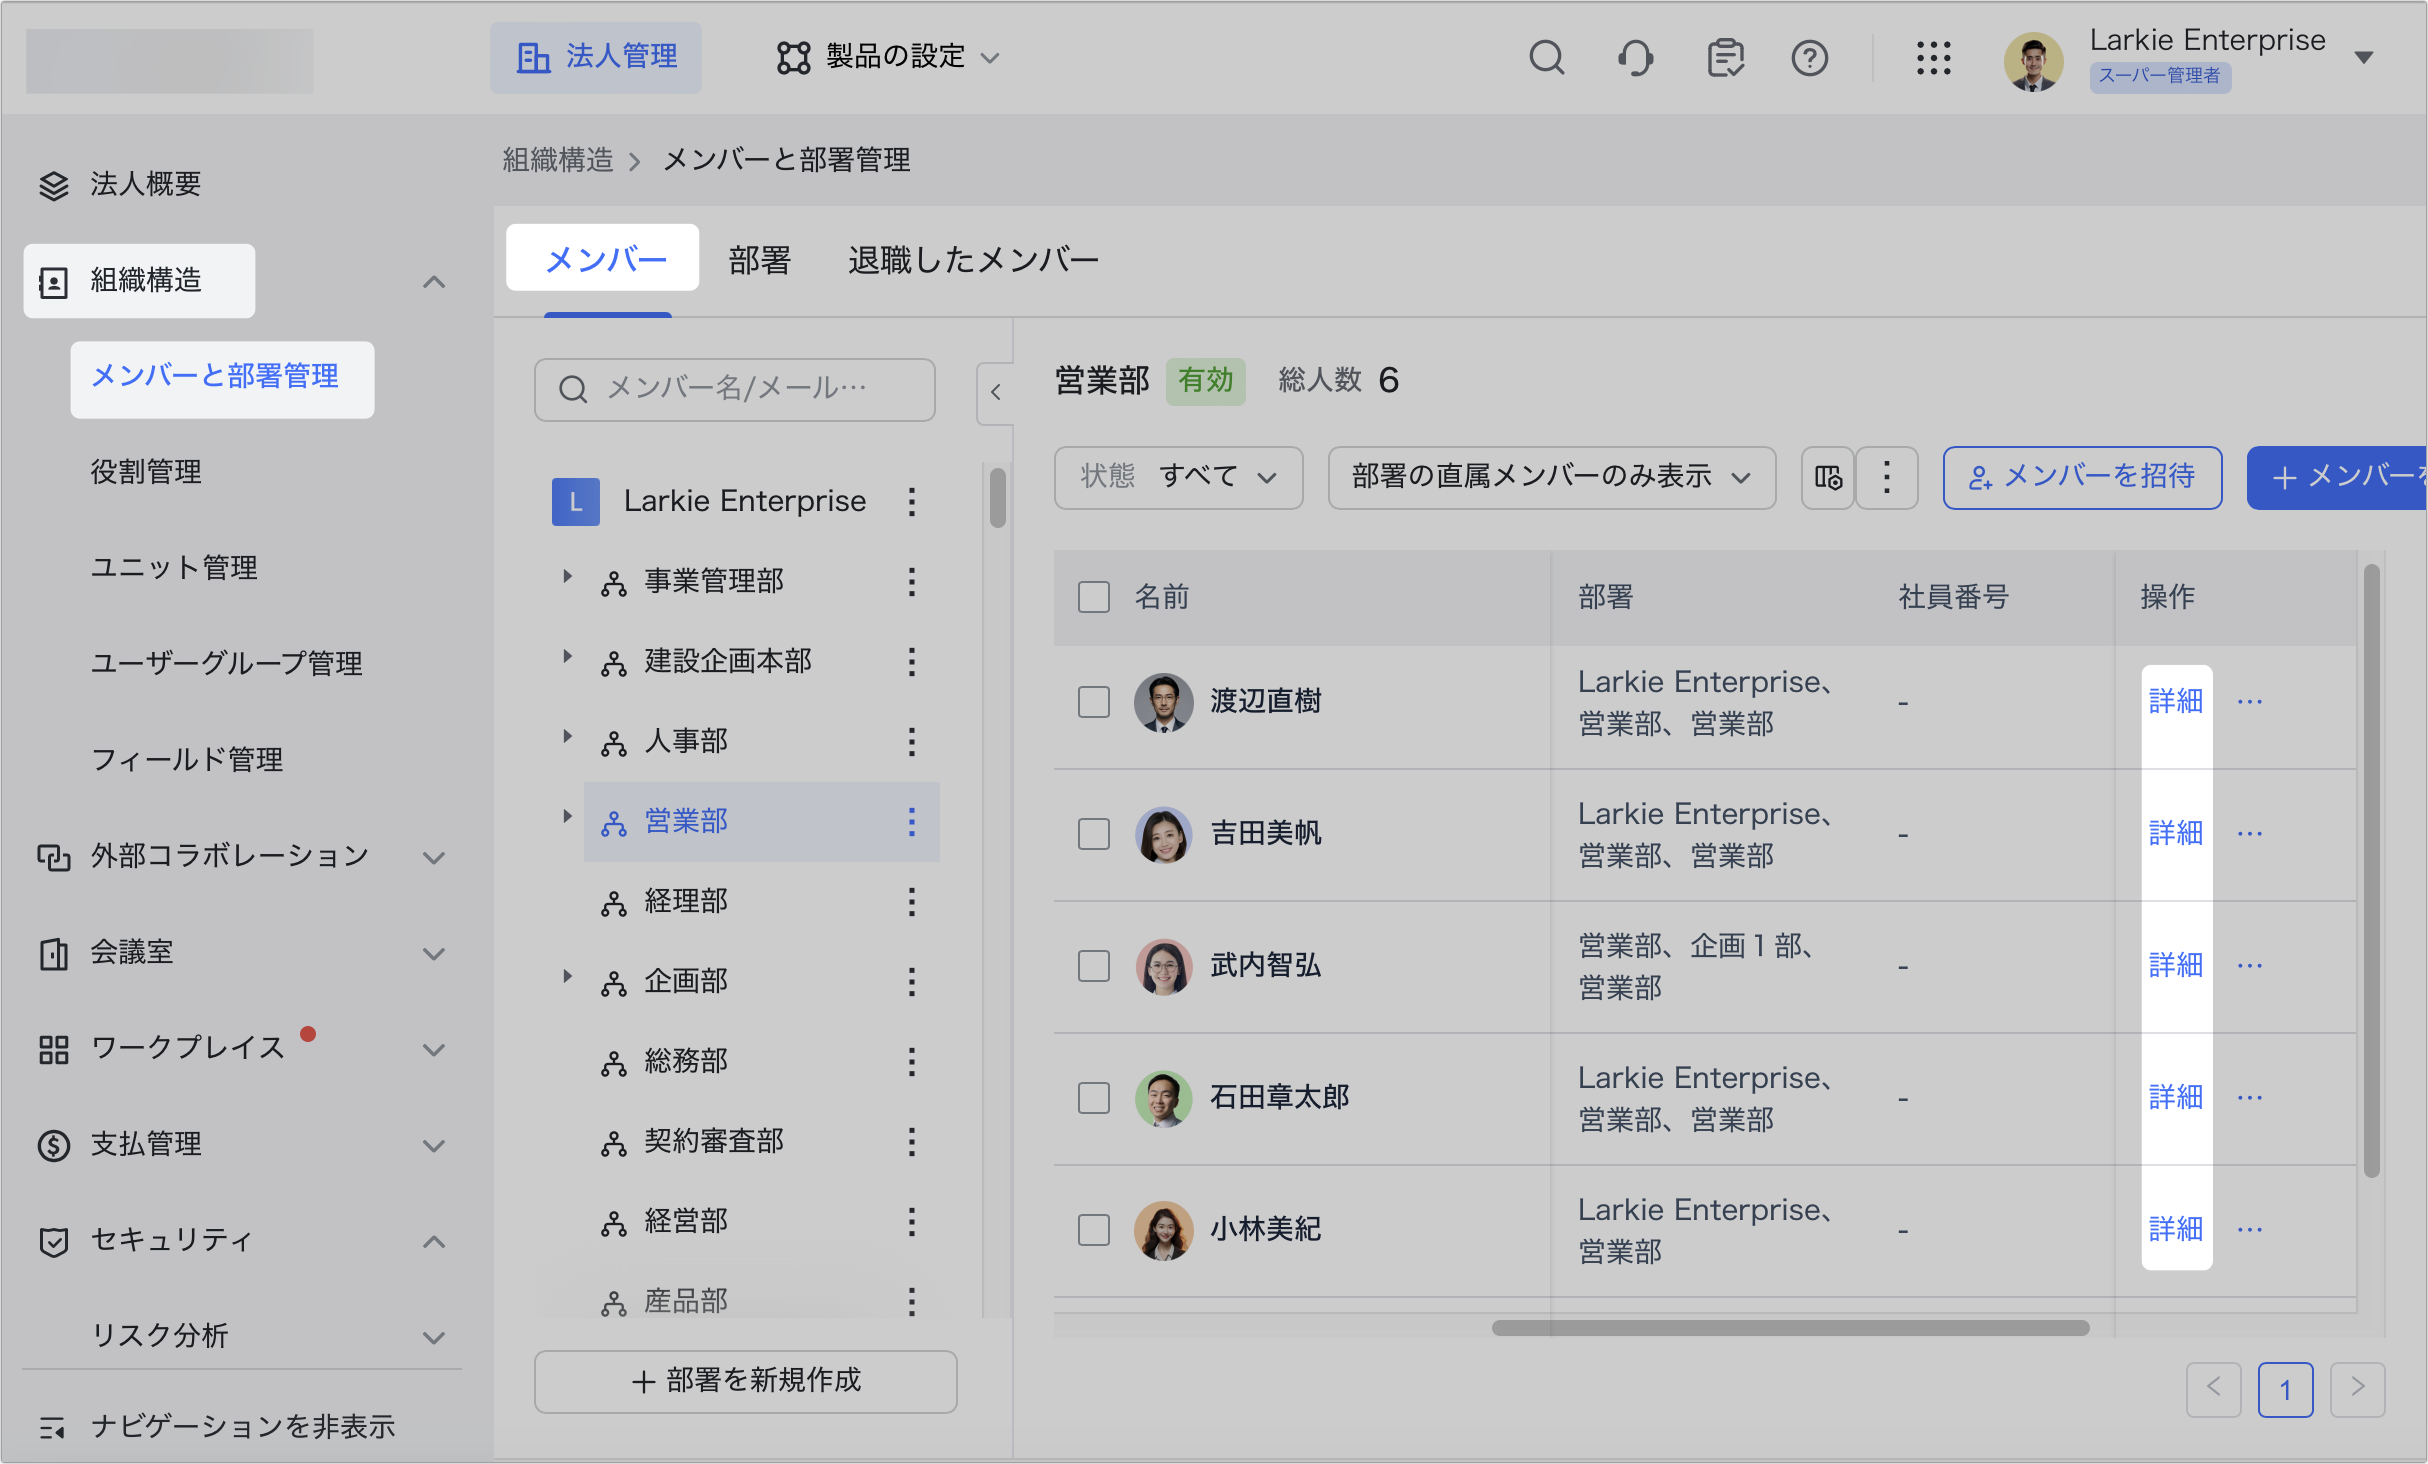
Task: Open 部署の直属メンバーのみ表示 dropdown
Action: point(1551,478)
